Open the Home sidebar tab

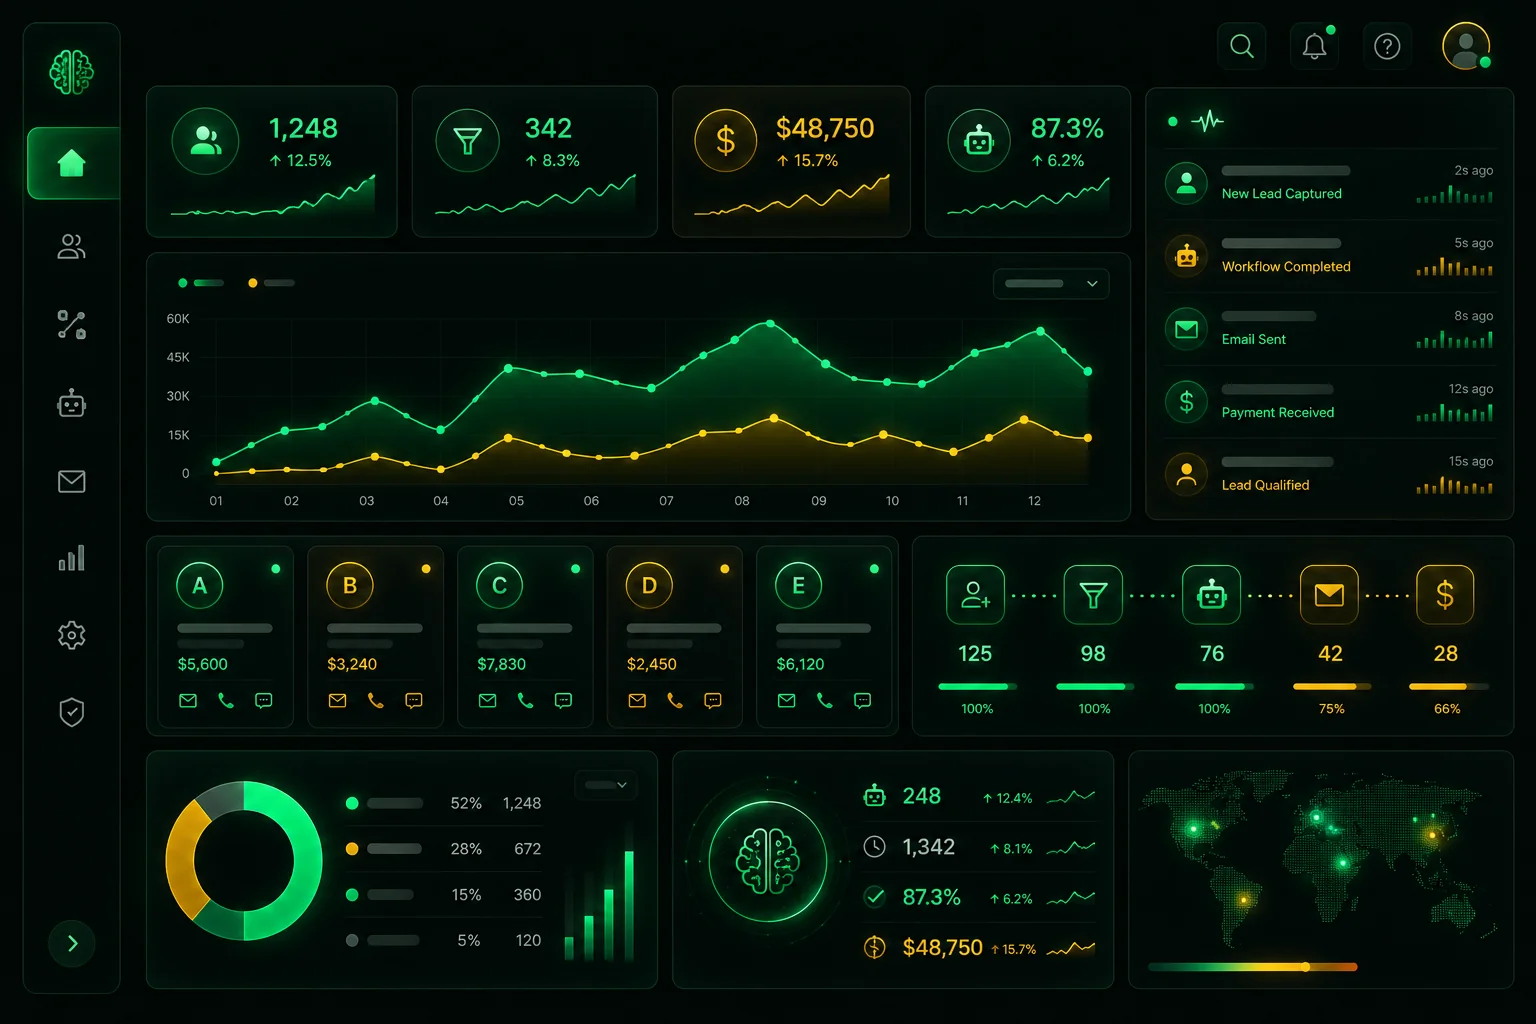pyautogui.click(x=73, y=163)
